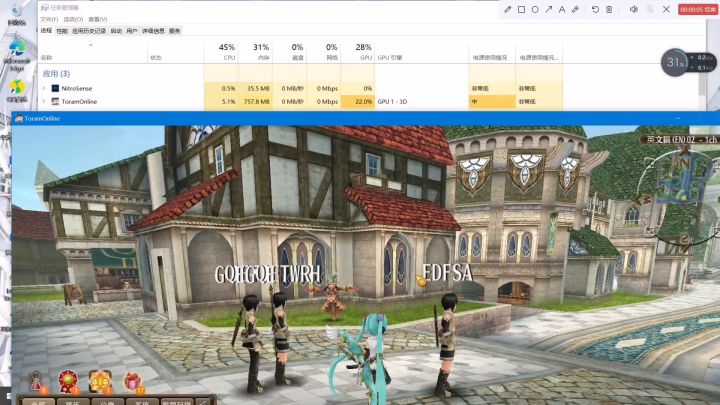Sort by the status column header
Viewport: 720px width, 405px height.
click(175, 51)
